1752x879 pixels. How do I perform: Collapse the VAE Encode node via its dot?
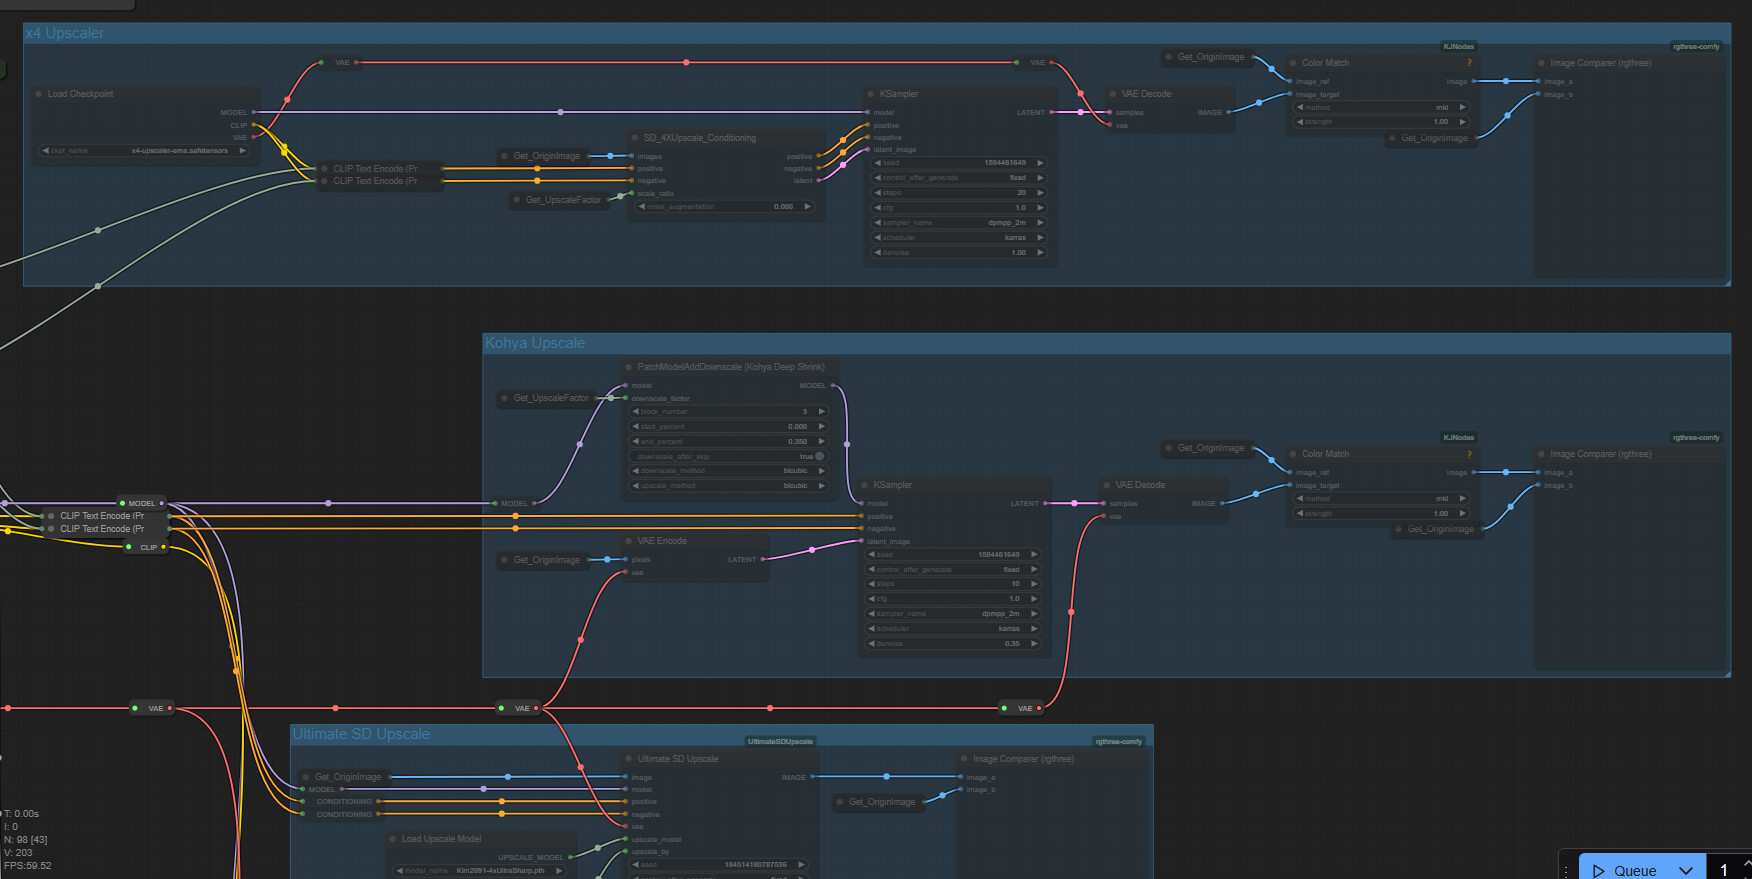click(x=629, y=541)
